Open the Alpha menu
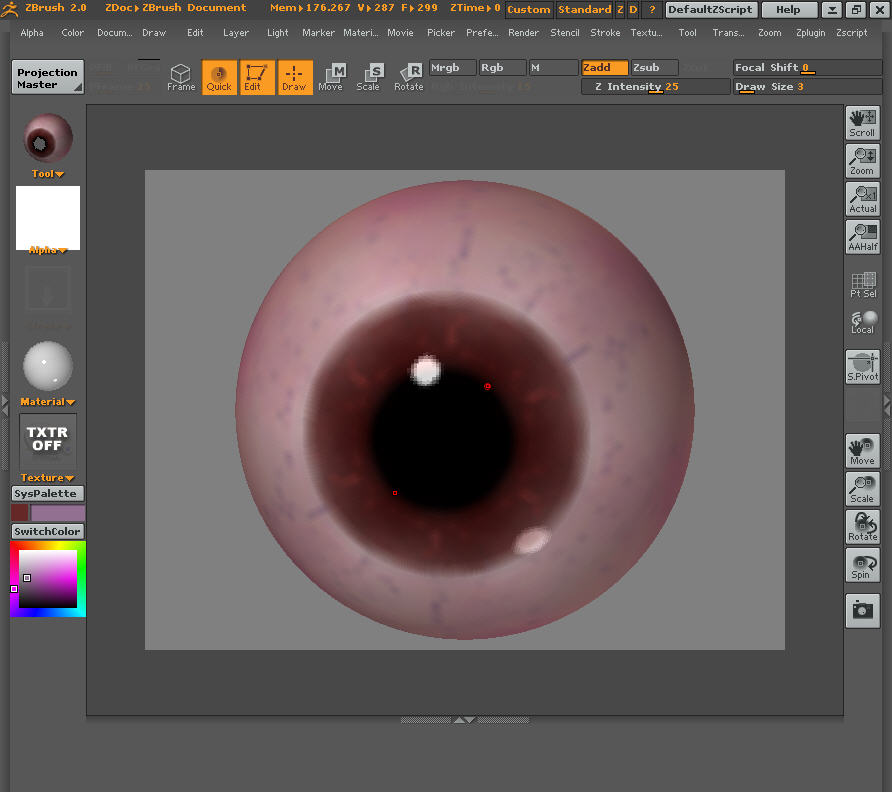892x792 pixels. tap(32, 33)
